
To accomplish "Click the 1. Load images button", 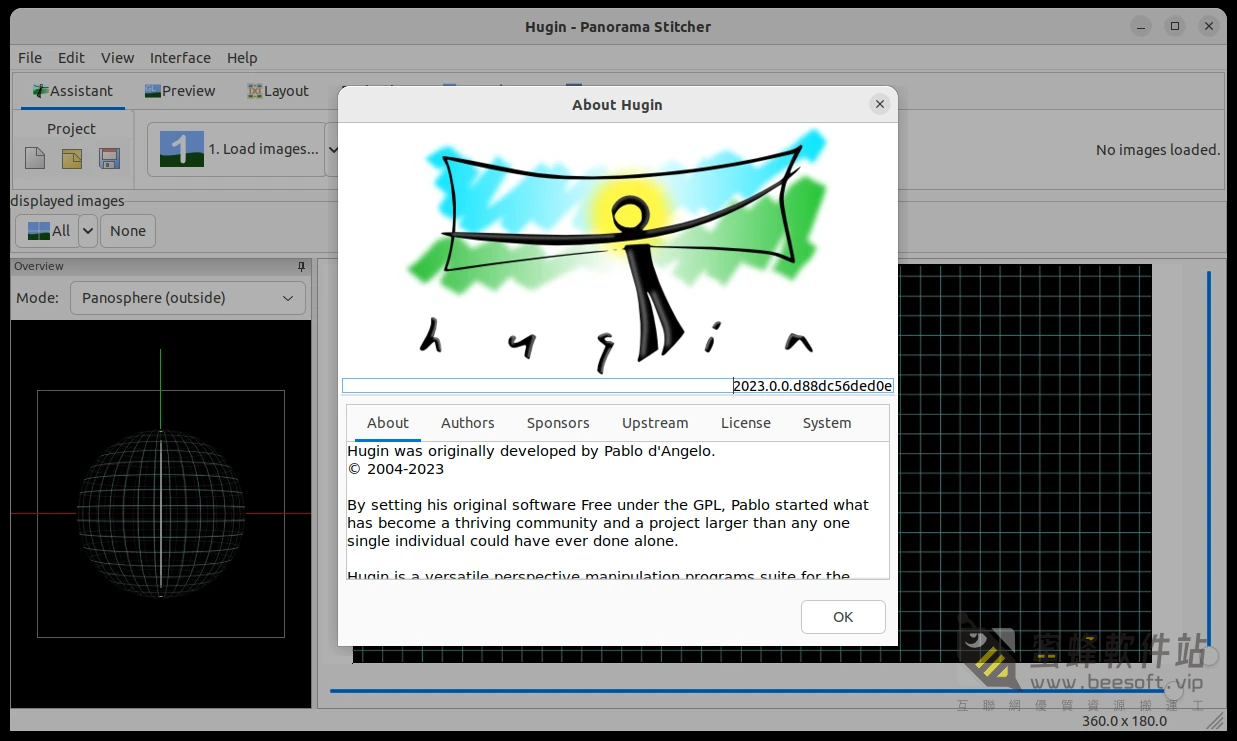I will click(x=237, y=150).
